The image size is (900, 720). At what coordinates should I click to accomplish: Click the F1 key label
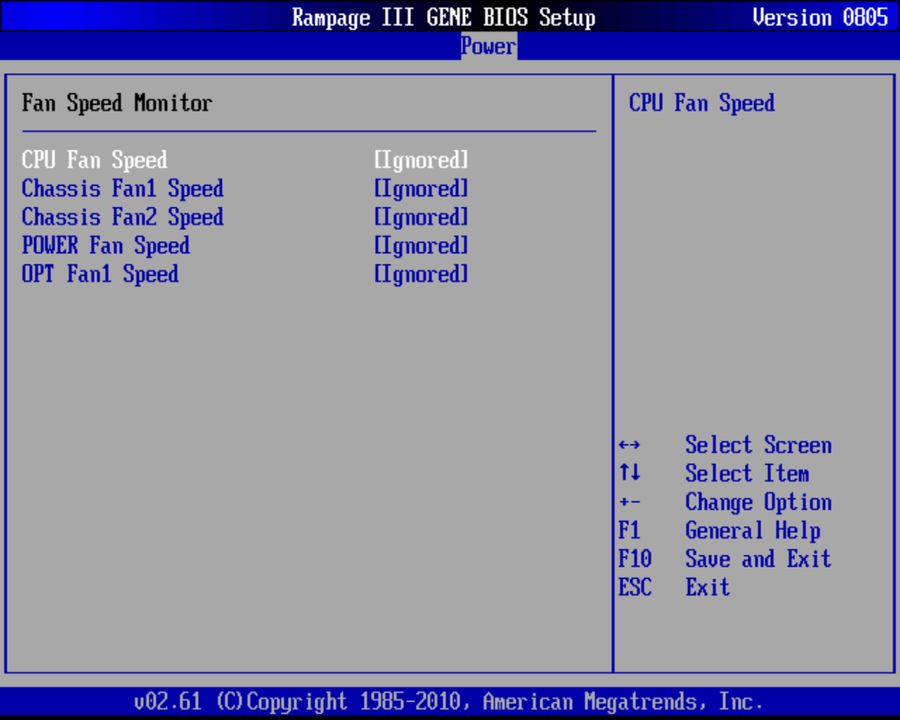tap(629, 531)
